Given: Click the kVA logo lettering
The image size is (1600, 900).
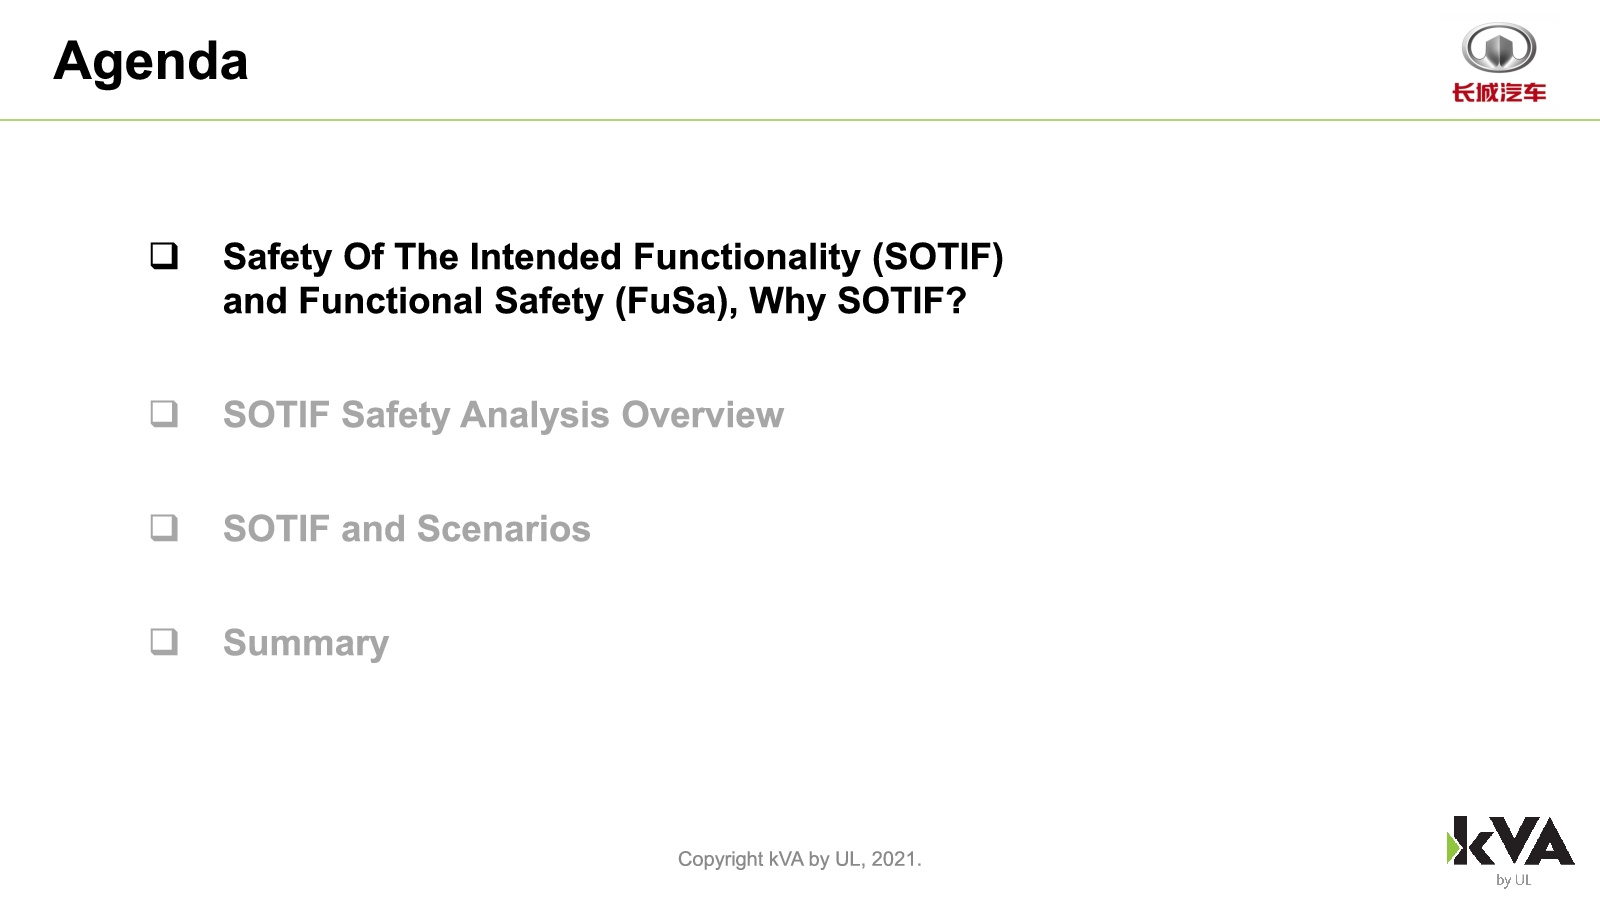Looking at the screenshot, I should coord(1514,840).
